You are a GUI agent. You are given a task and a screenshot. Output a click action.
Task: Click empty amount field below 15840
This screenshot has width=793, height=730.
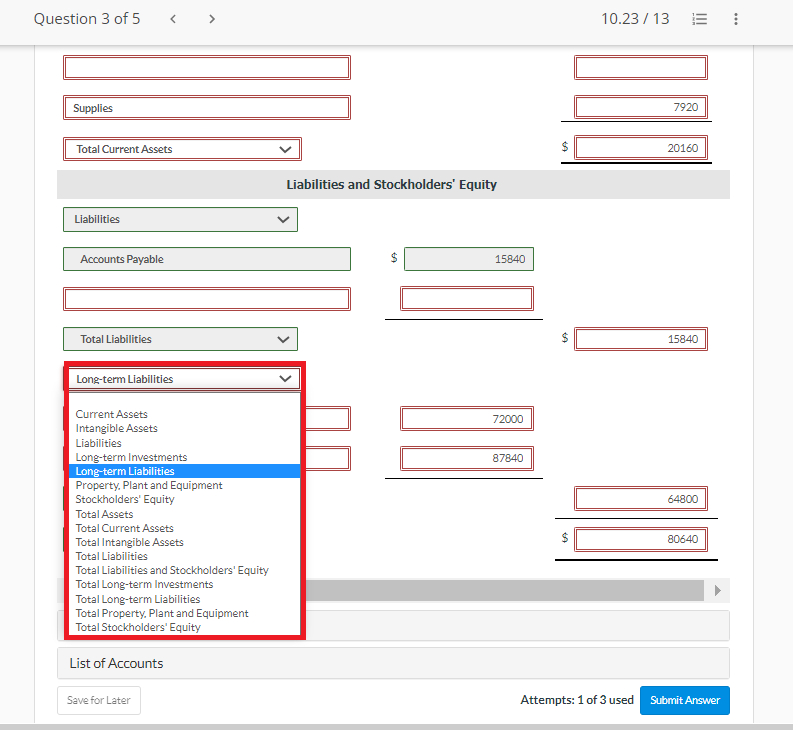(467, 298)
